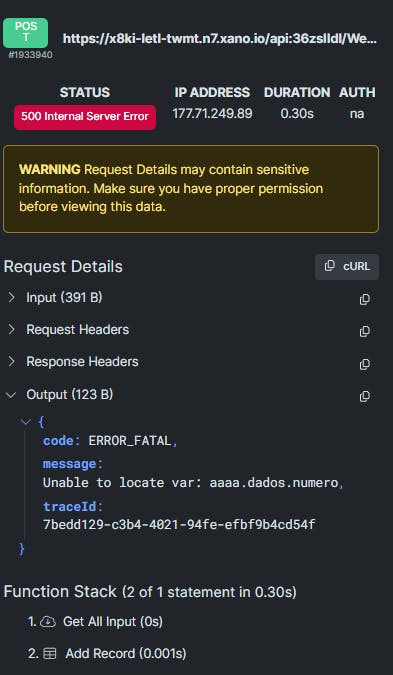Viewport: 393px width, 675px height.
Task: Click the POST method badge
Action: click(26, 33)
